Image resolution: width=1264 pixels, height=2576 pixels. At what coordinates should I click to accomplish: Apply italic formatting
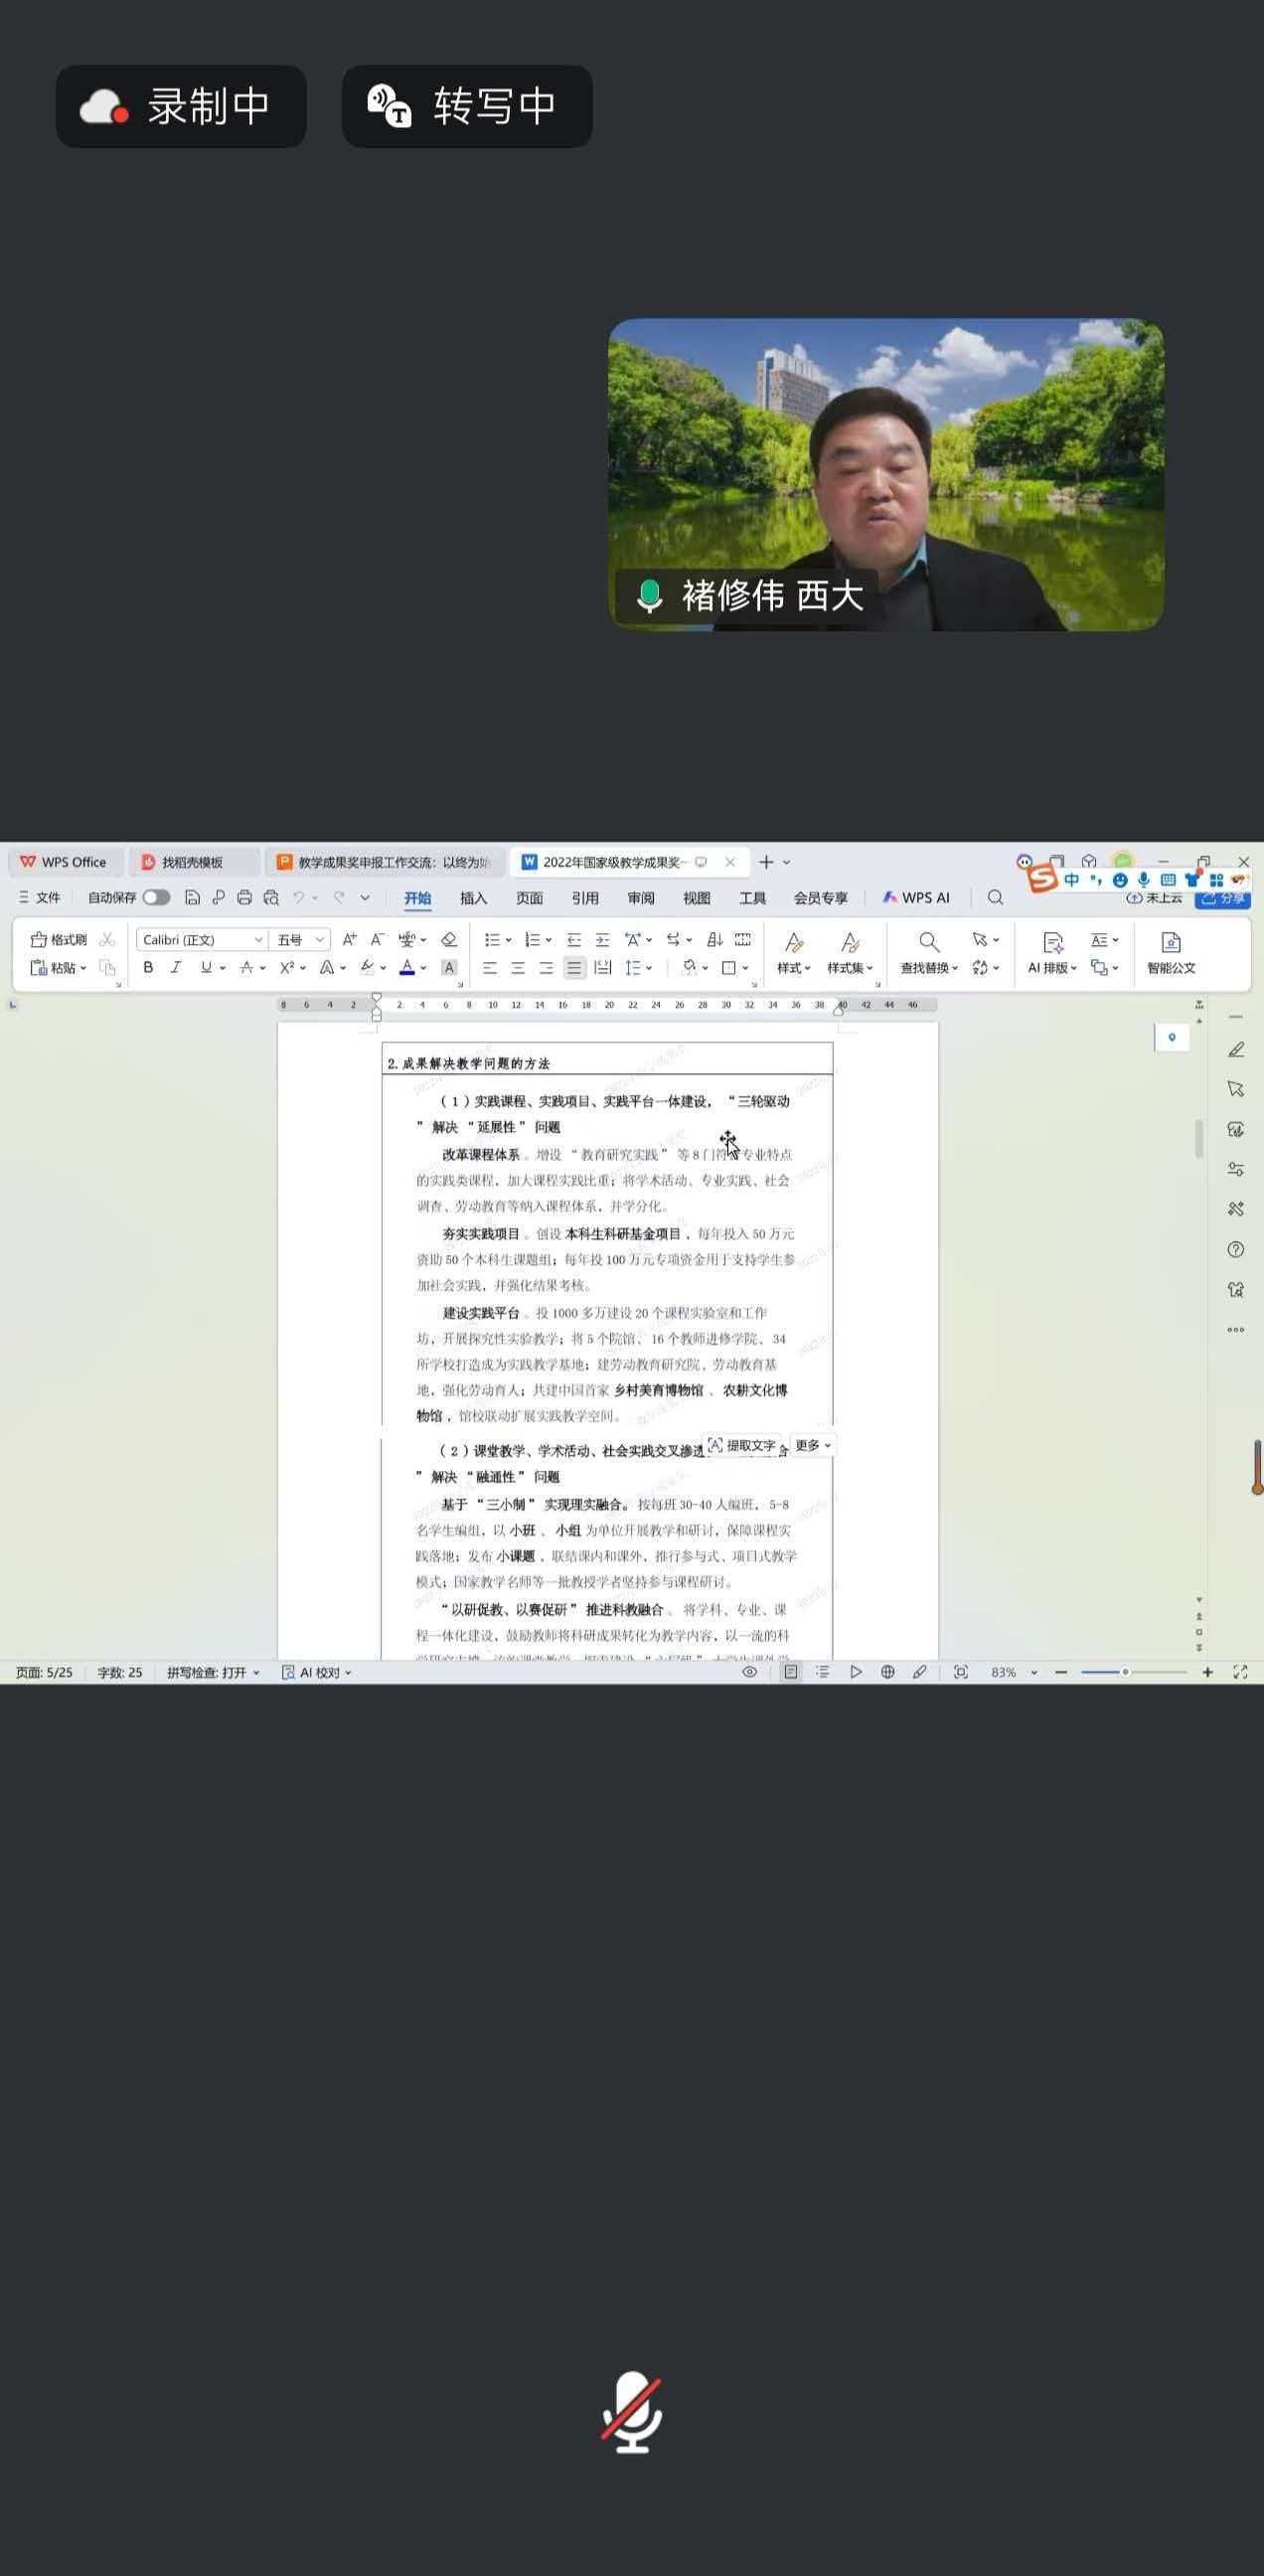coord(176,967)
